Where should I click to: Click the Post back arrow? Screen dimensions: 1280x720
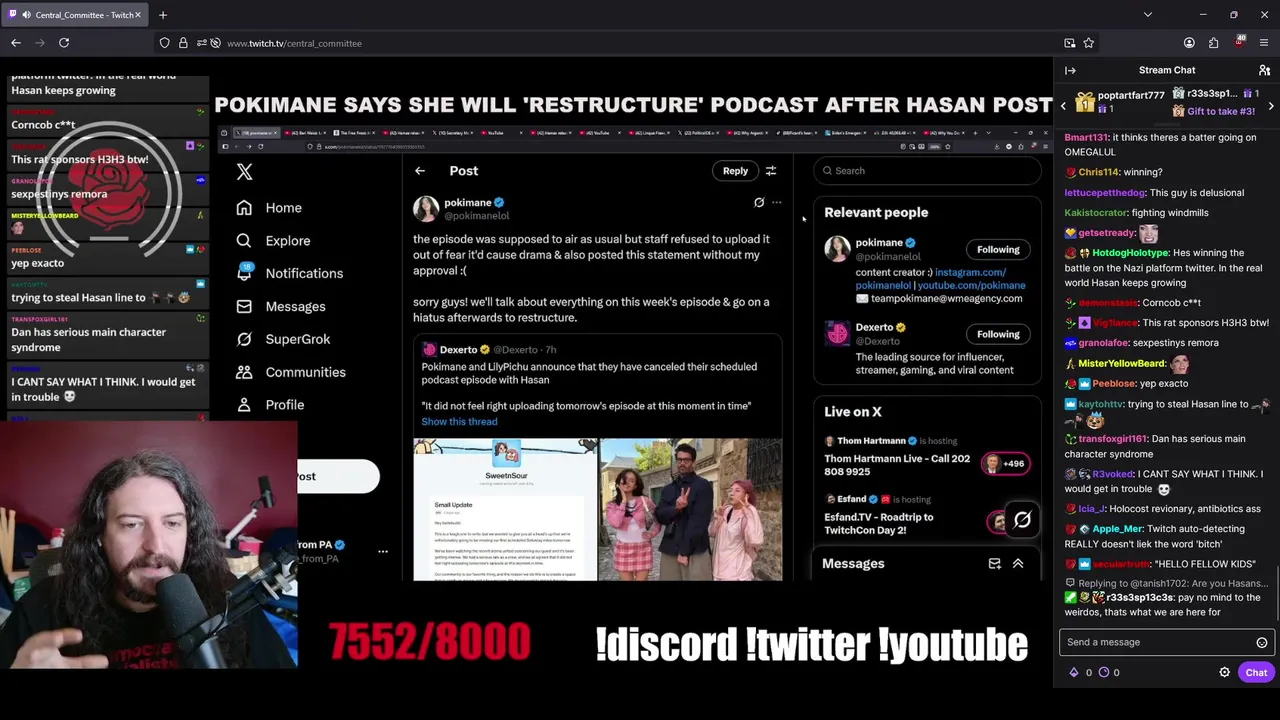coord(420,171)
